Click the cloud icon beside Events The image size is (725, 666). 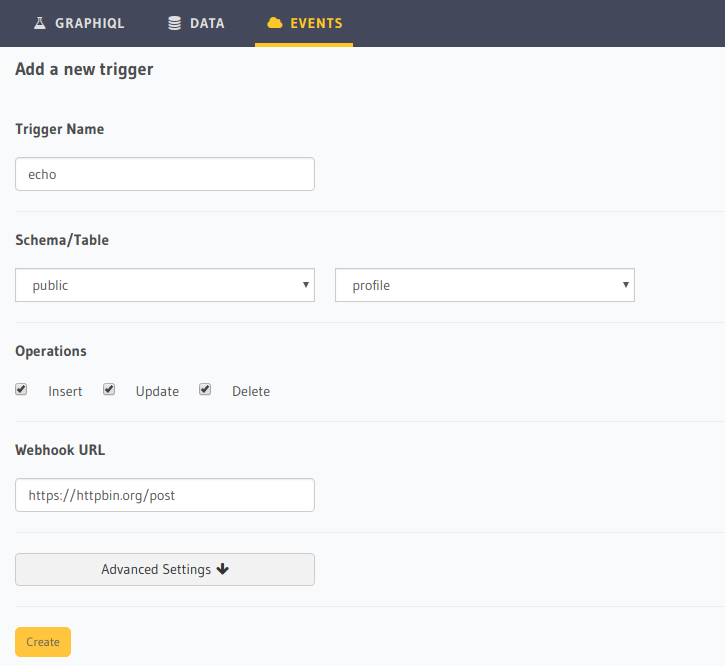(275, 23)
